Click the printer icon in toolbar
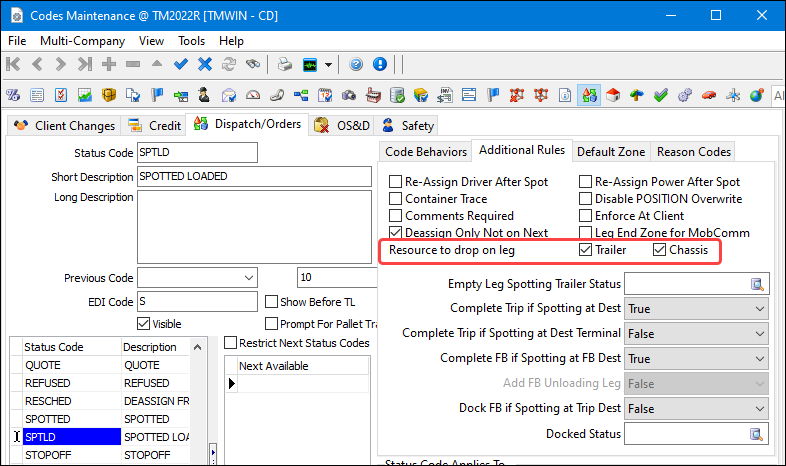This screenshot has width=786, height=466. 284,64
